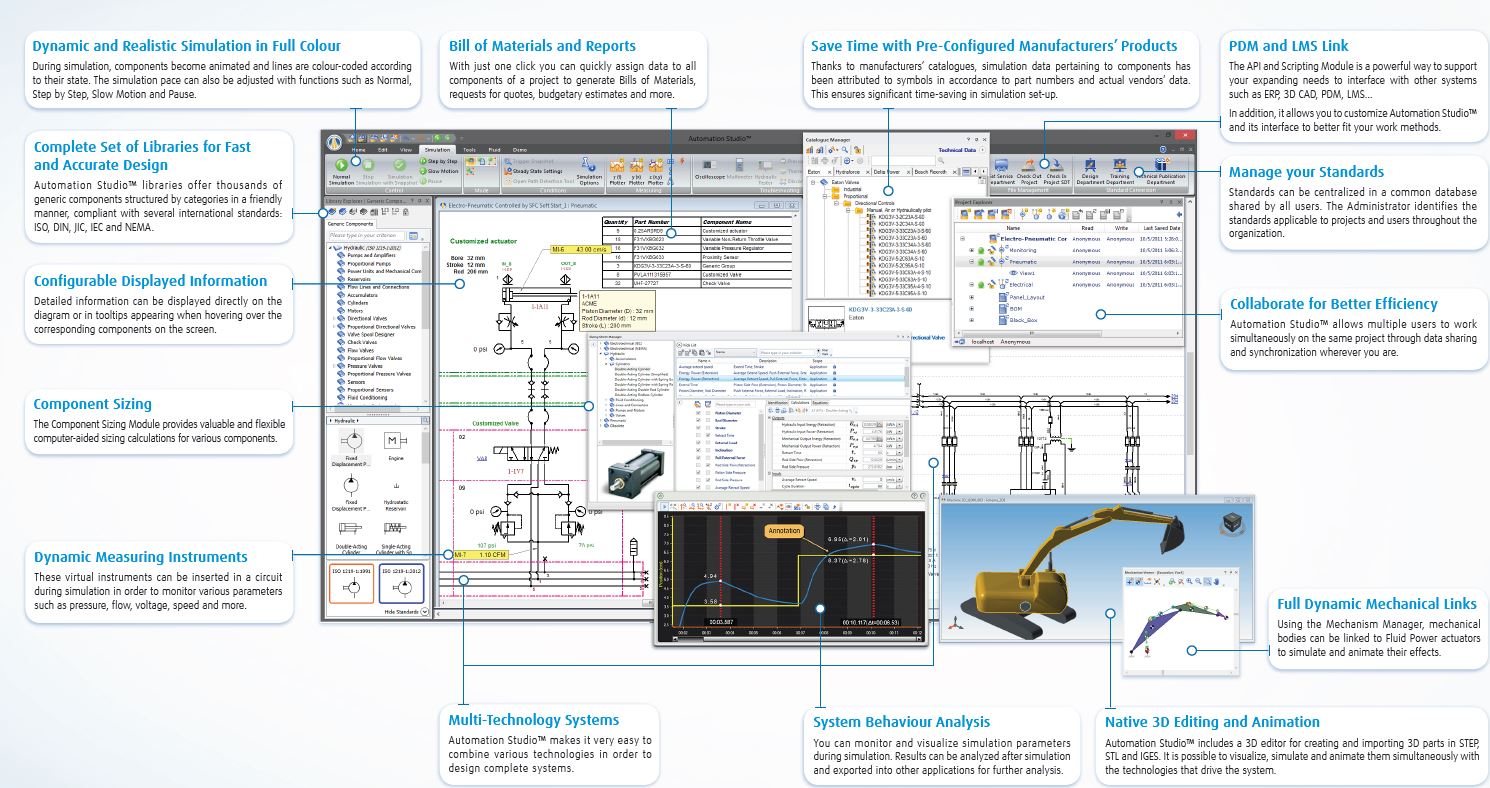The image size is (1490, 788).
Task: Start Normal Simulation from the ribbon
Action: pos(341,170)
